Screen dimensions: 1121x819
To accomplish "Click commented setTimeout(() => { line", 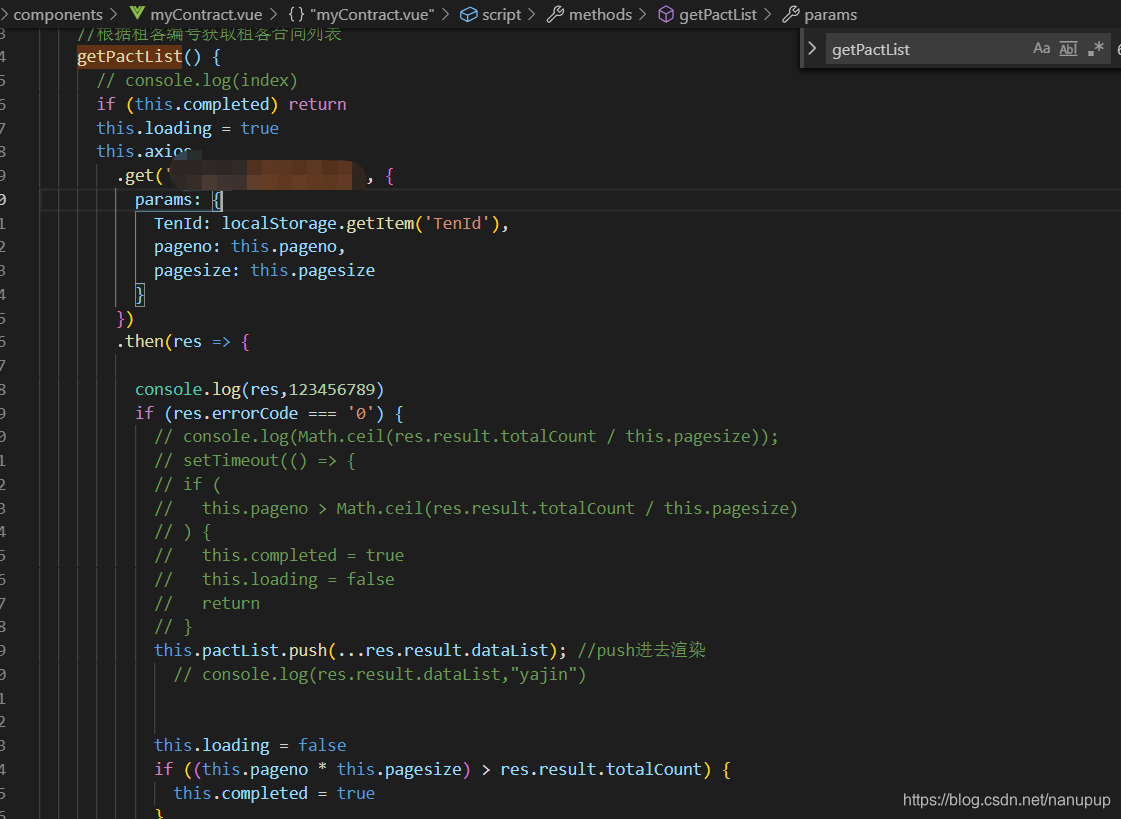I will (x=255, y=460).
